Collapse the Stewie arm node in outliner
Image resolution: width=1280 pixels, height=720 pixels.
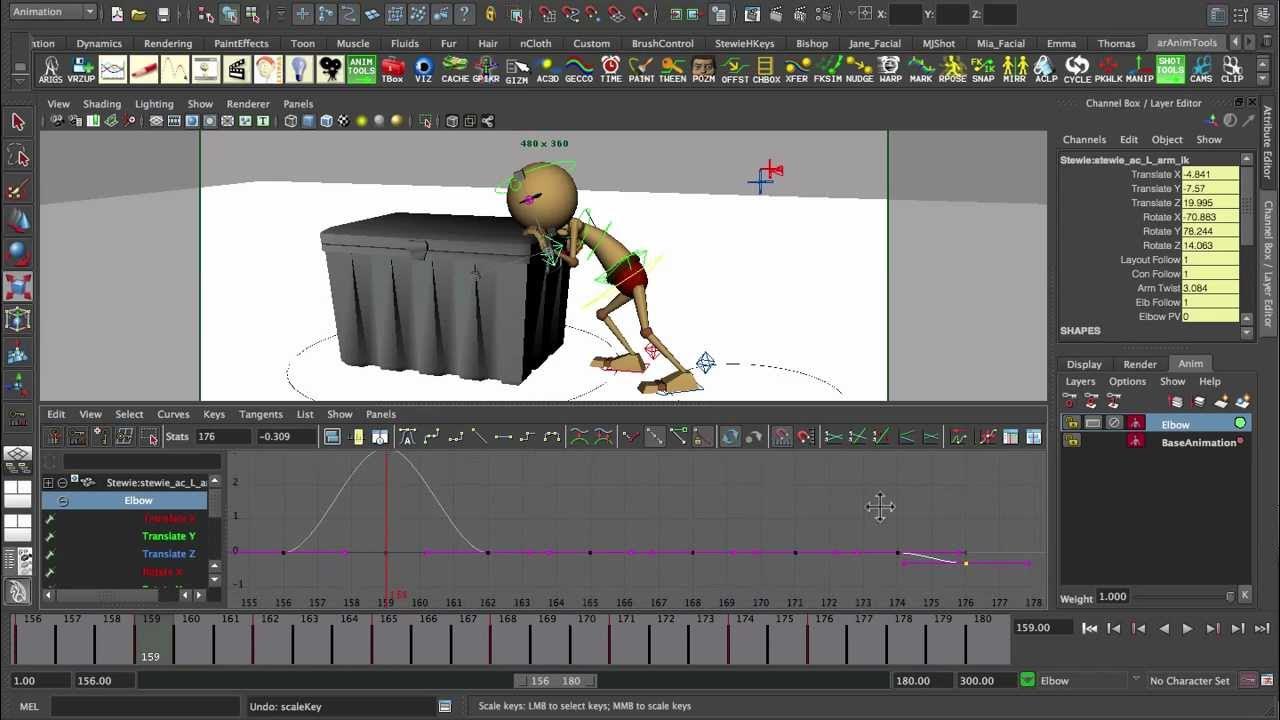(62, 483)
